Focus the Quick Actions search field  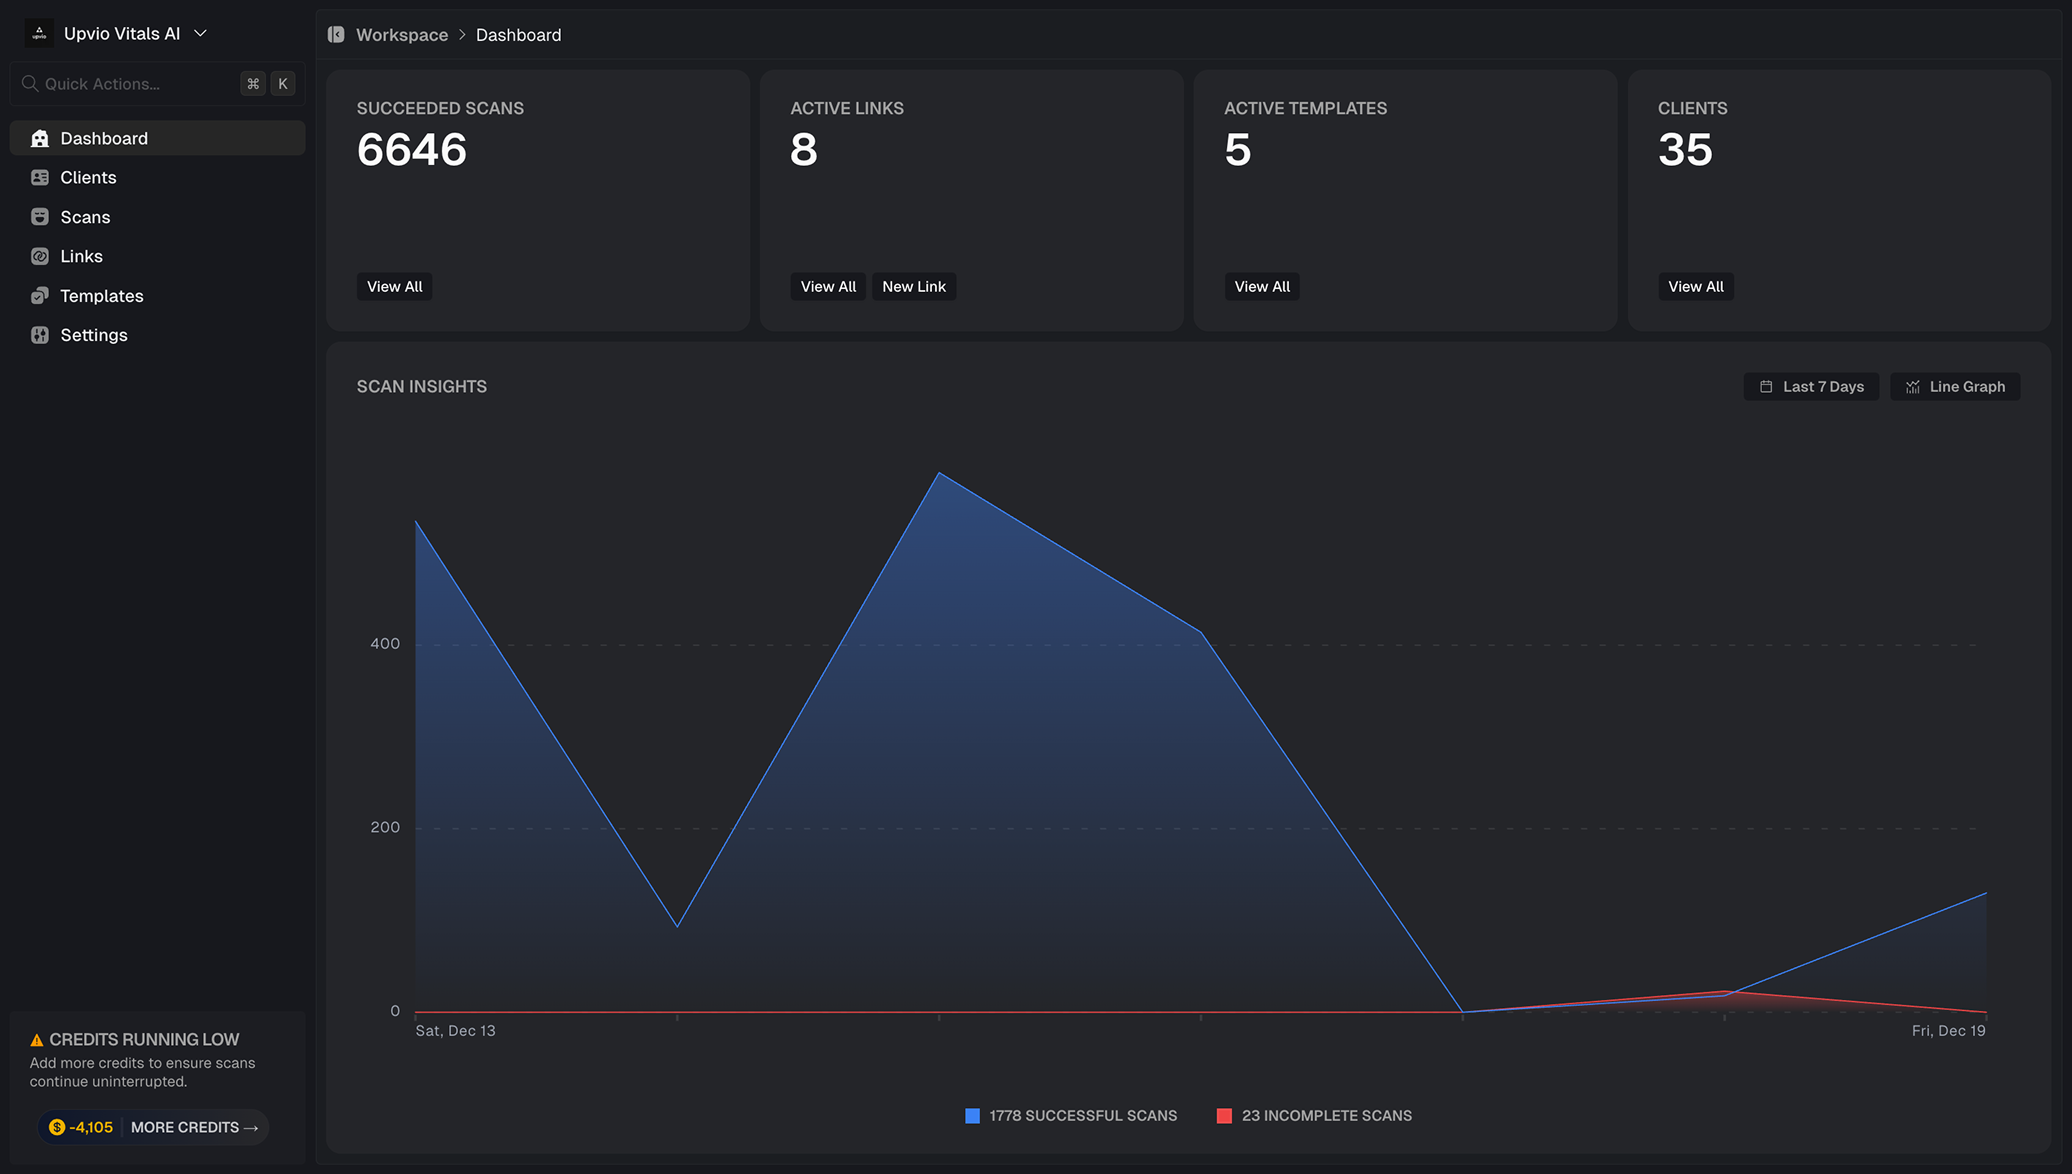130,84
